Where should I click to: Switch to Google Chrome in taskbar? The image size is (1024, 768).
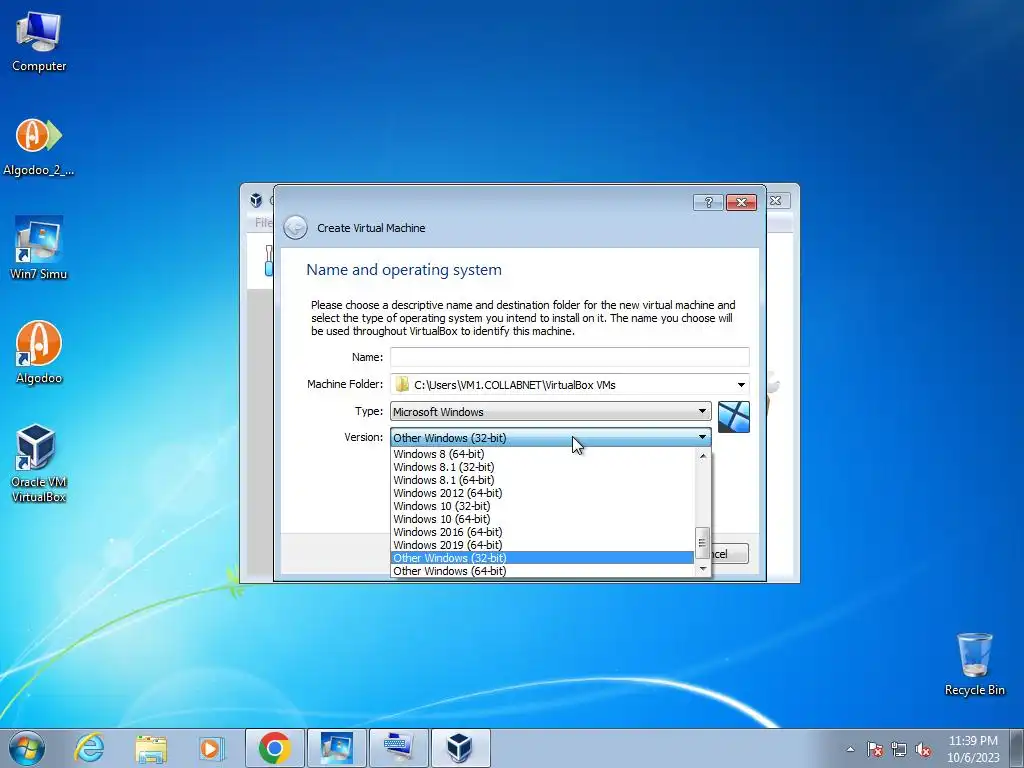(274, 748)
